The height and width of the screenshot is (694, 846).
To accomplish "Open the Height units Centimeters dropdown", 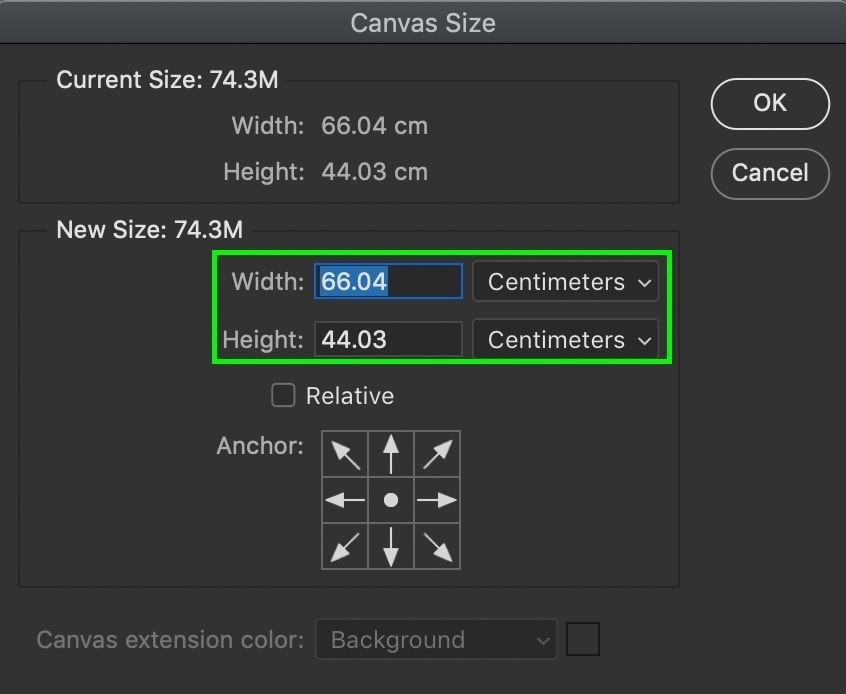I will [565, 340].
